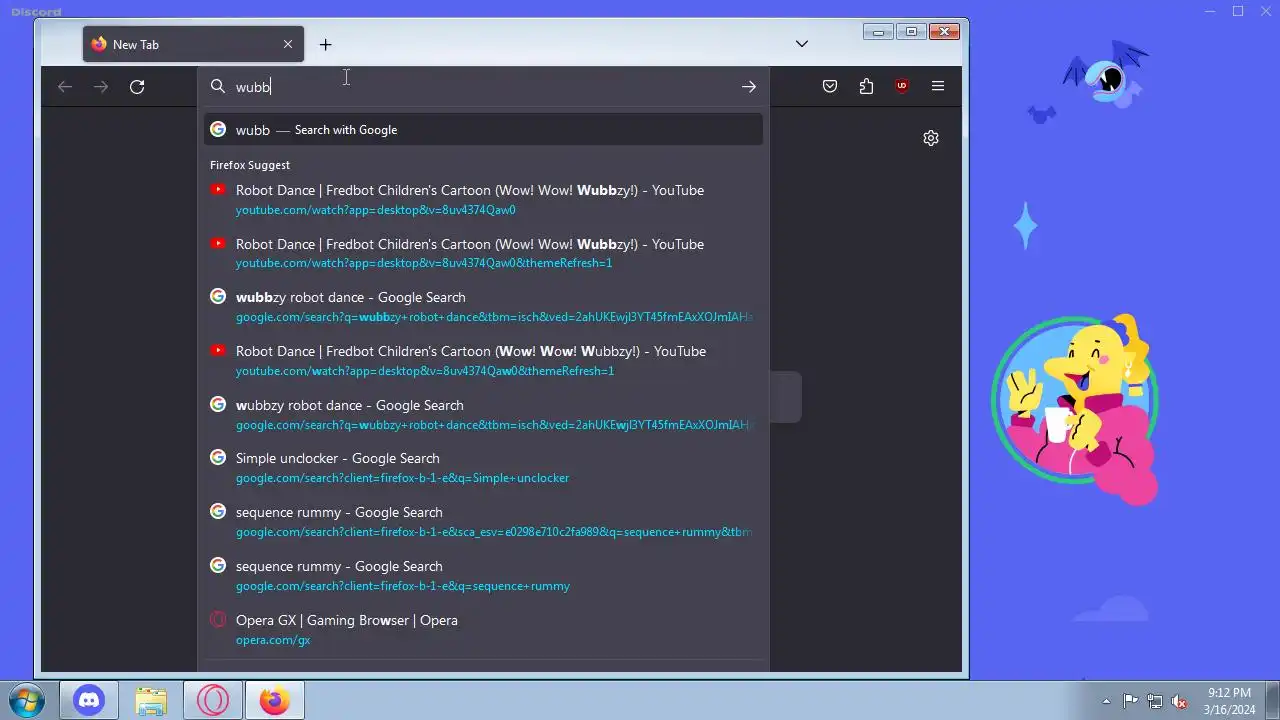Minimize the Firefox window
Image resolution: width=1280 pixels, height=720 pixels.
pyautogui.click(x=878, y=32)
